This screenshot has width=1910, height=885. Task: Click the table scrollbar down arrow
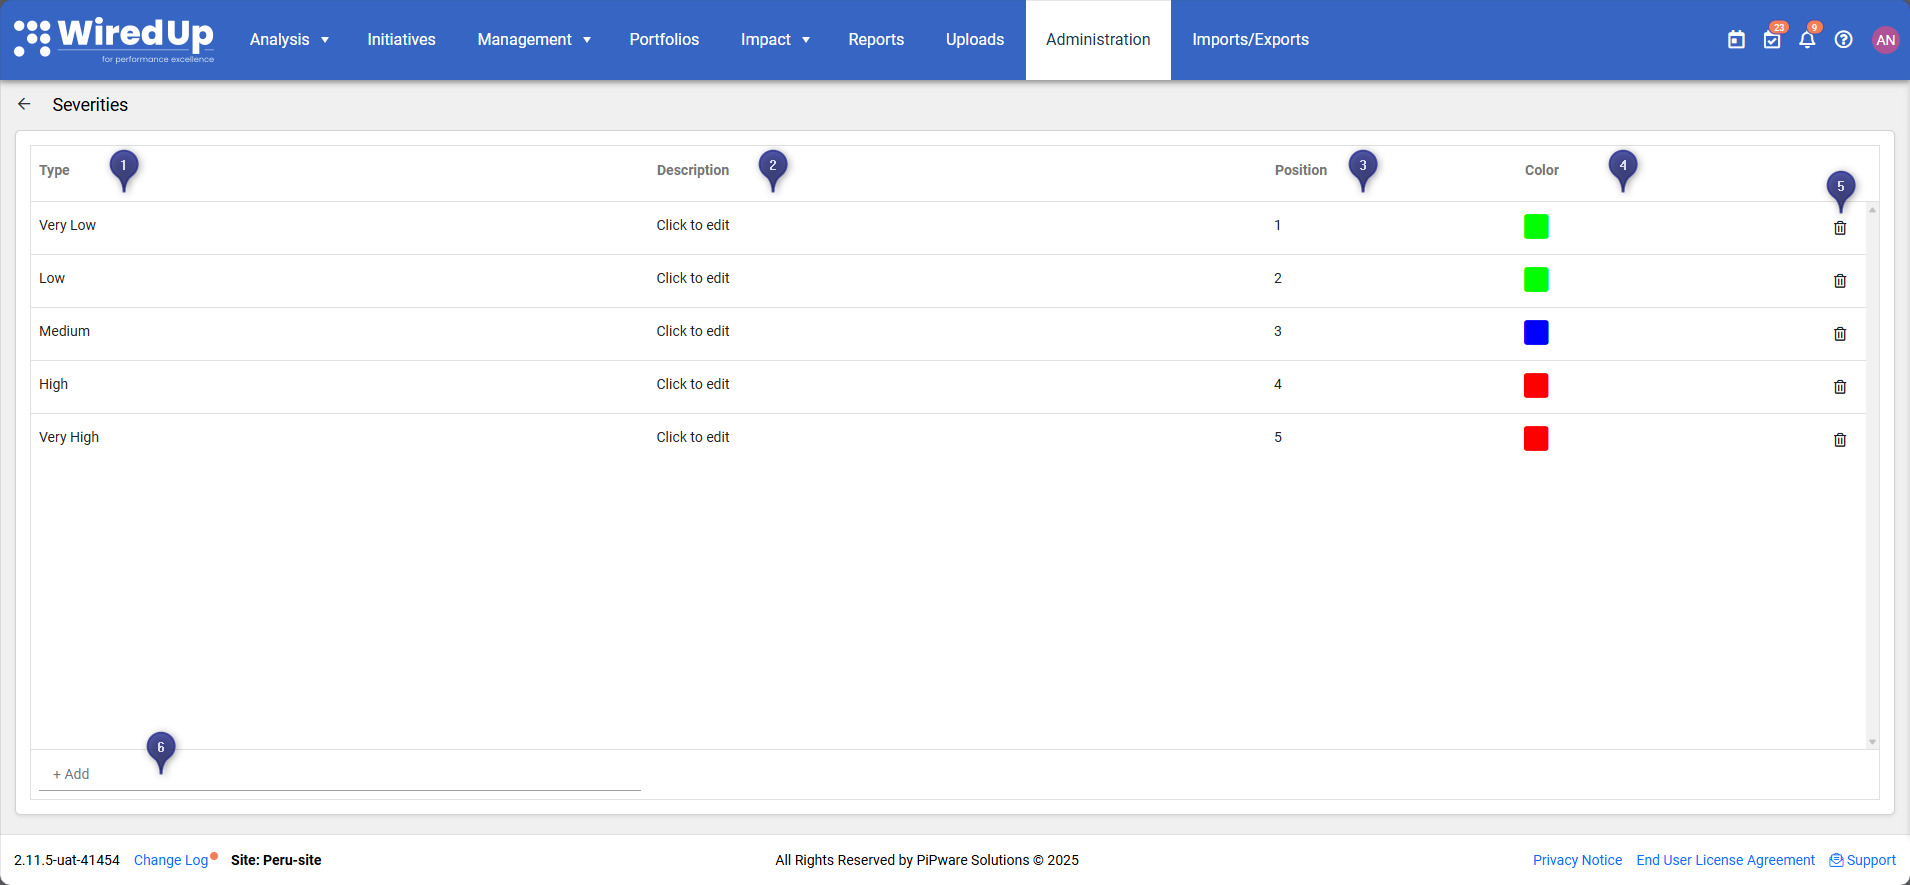click(1872, 742)
